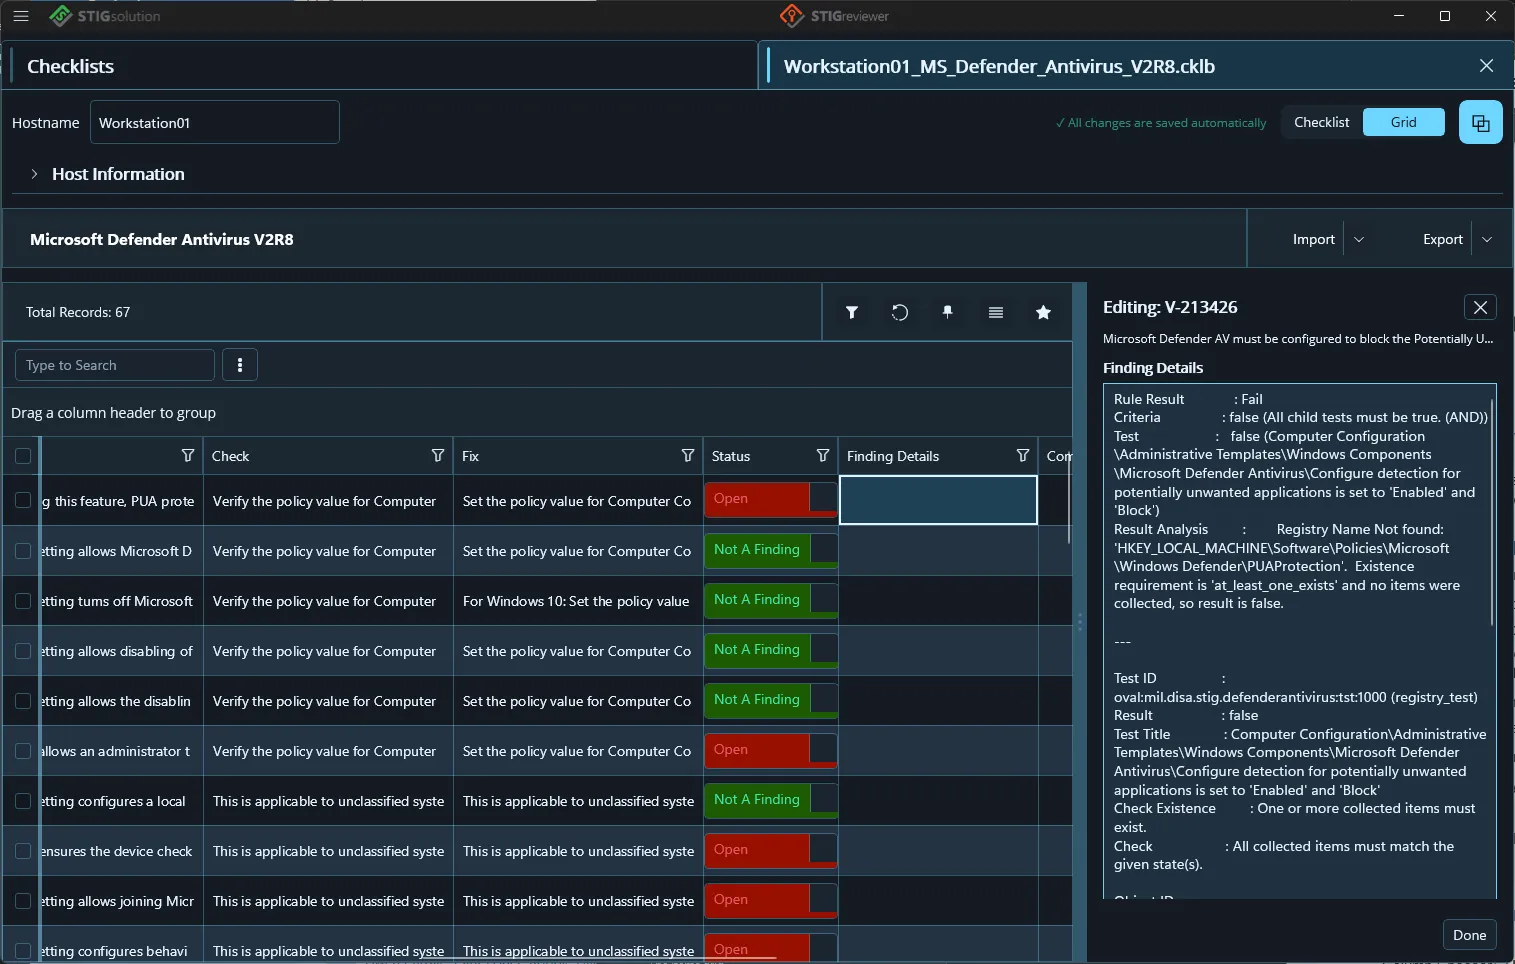Click the Hostname input field
This screenshot has height=964, width=1515.
click(x=215, y=122)
